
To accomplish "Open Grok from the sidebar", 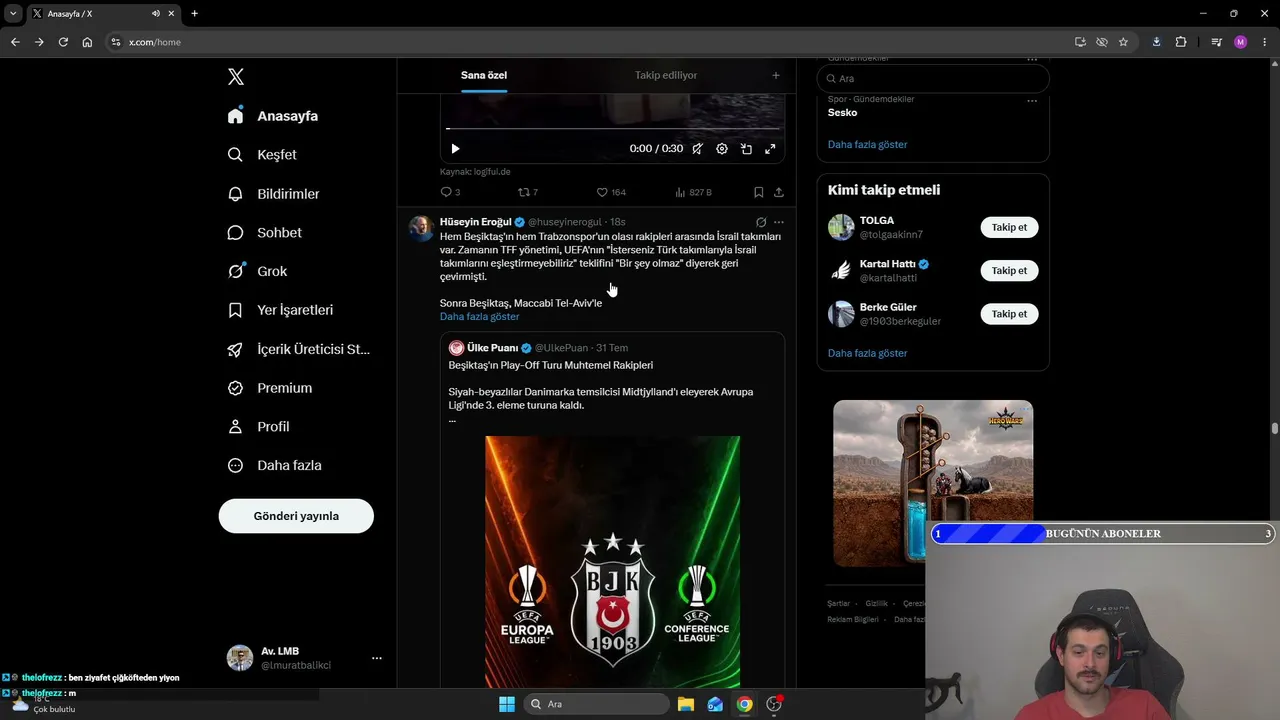I will point(257,271).
